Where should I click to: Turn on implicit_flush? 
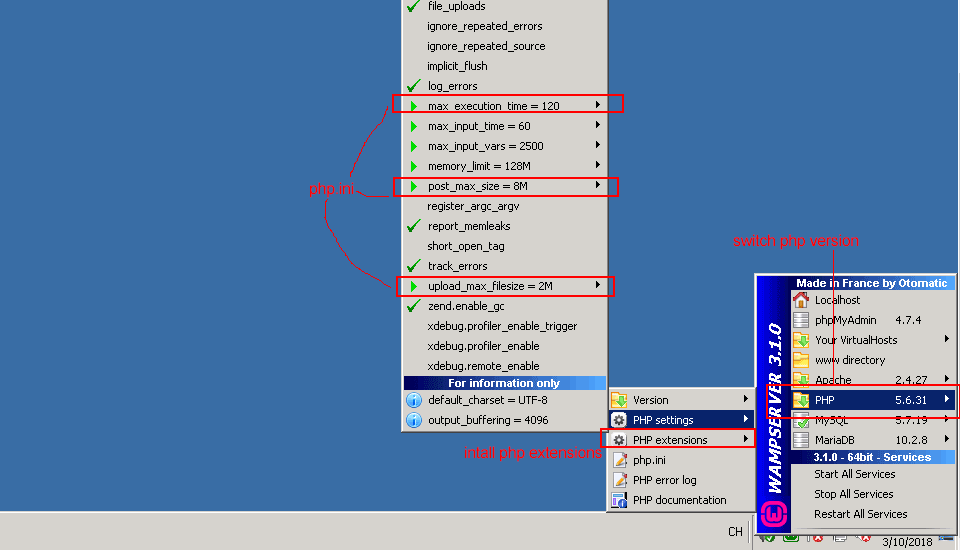pyautogui.click(x=505, y=66)
